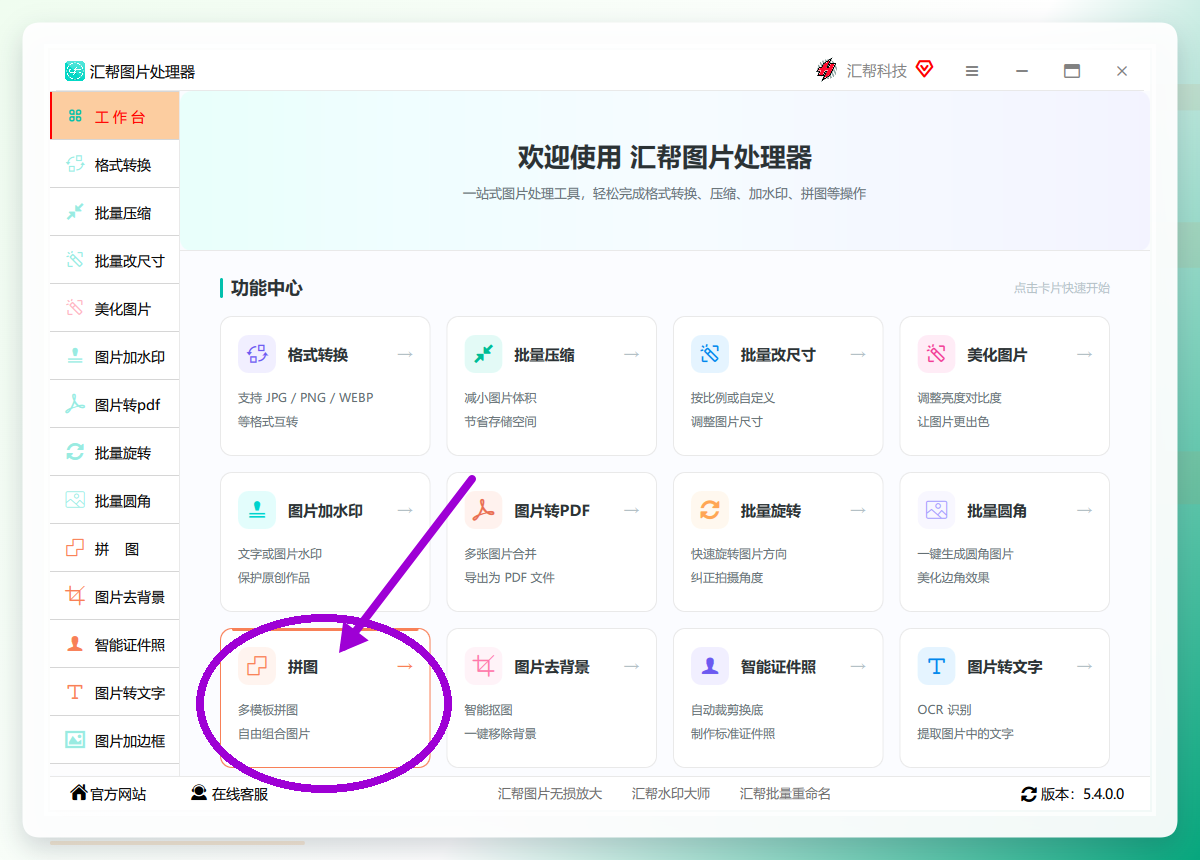Screen dimensions: 1200x860
Task: Click the 图片去背景 card icon
Action: click(x=483, y=666)
